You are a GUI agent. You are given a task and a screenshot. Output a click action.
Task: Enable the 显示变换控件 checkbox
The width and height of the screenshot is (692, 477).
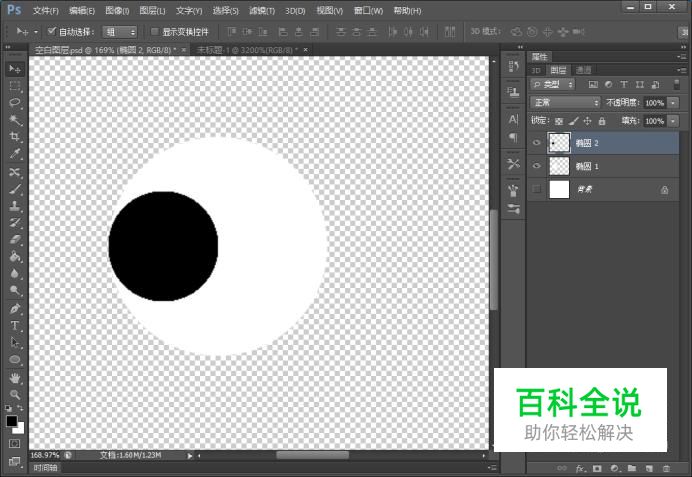click(155, 31)
